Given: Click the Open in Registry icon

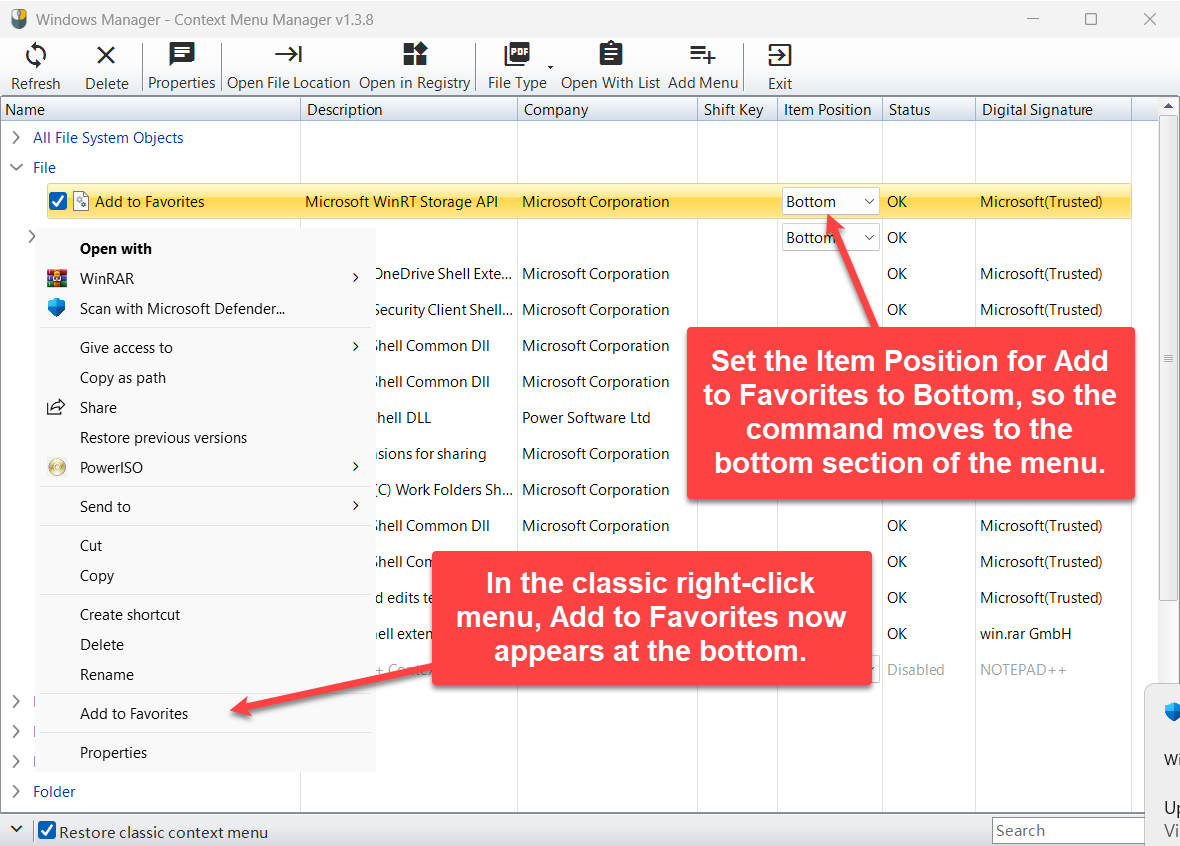Looking at the screenshot, I should [415, 54].
